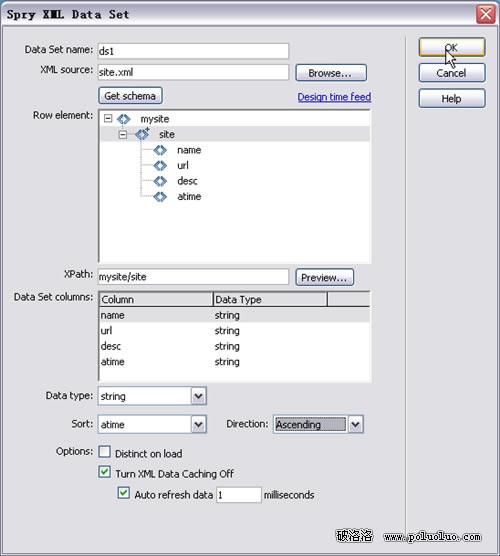Uncheck Turn XML Data Caching Off
Screen dimensions: 500x556
tap(104, 472)
